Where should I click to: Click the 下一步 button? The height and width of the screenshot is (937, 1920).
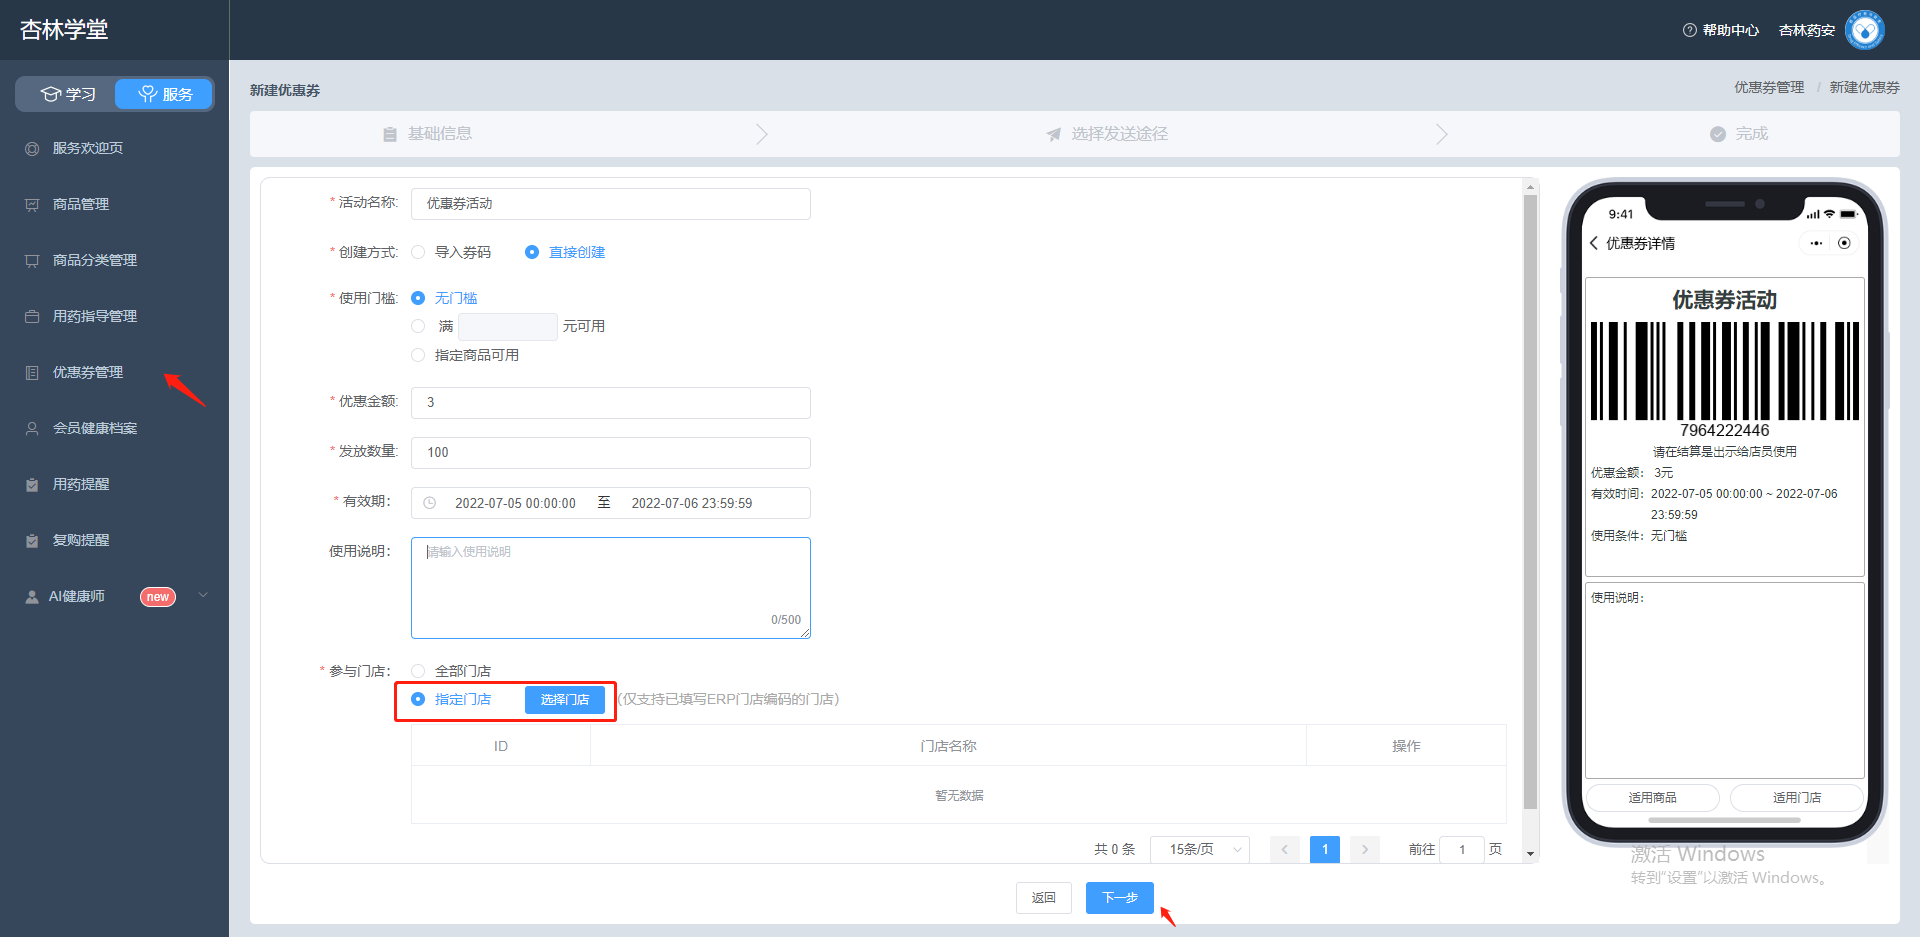pyautogui.click(x=1120, y=898)
